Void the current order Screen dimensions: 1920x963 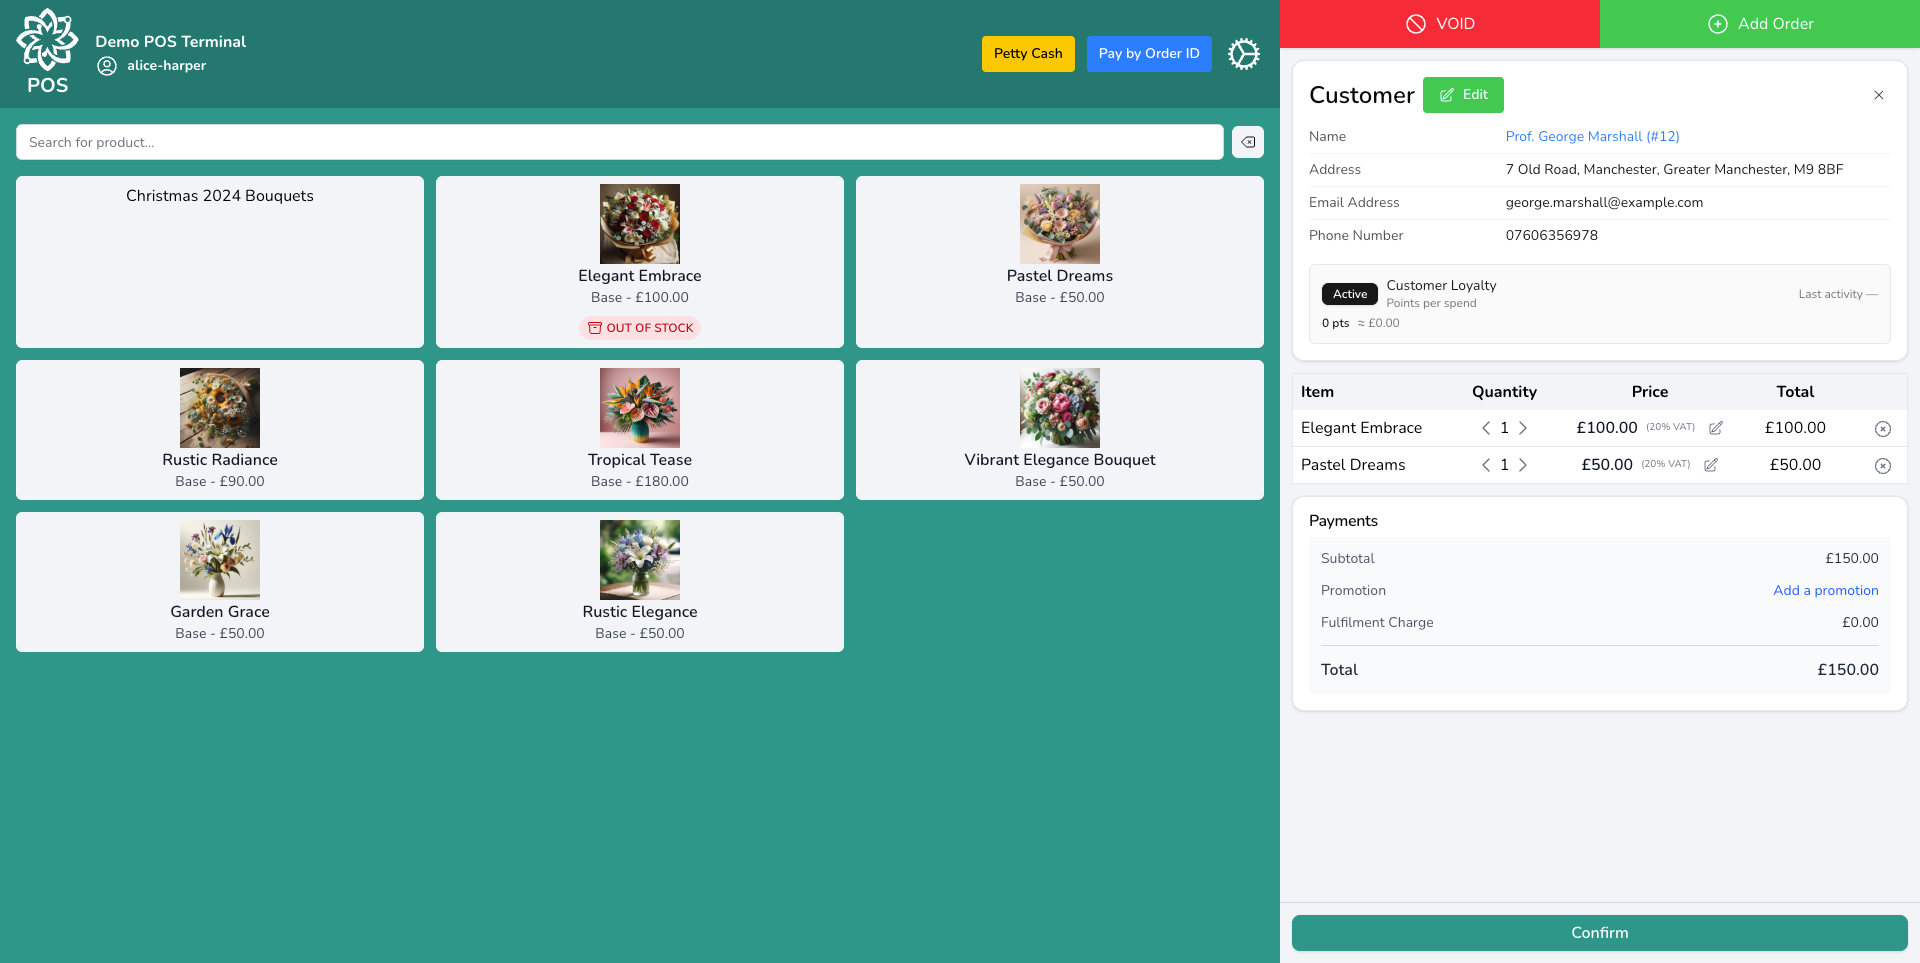[1440, 23]
